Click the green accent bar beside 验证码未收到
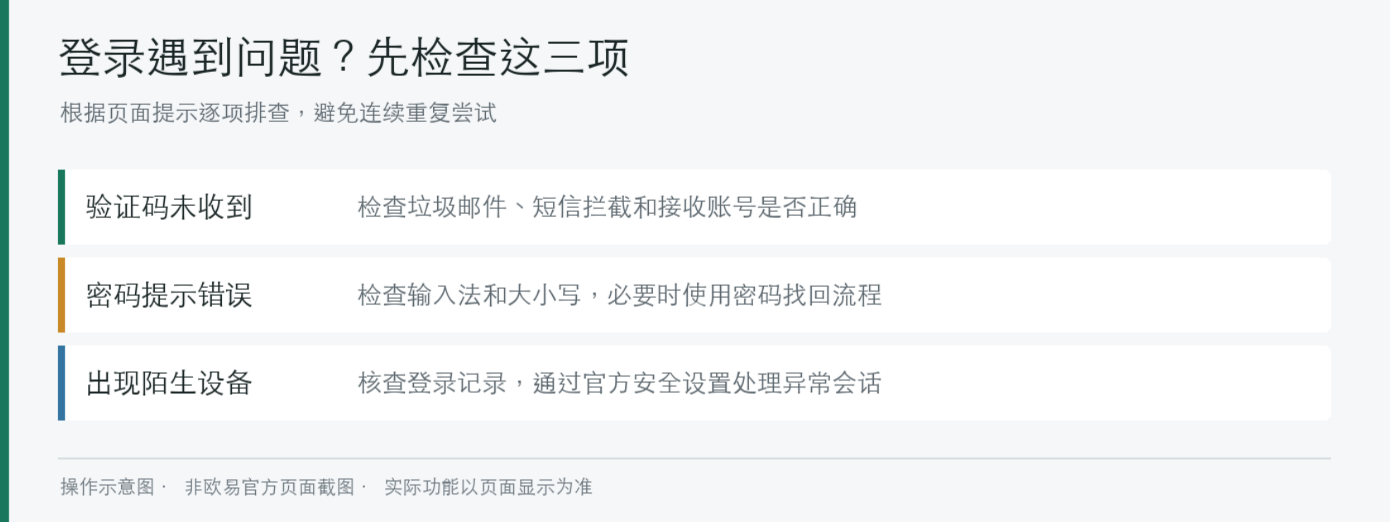 click(x=61, y=207)
